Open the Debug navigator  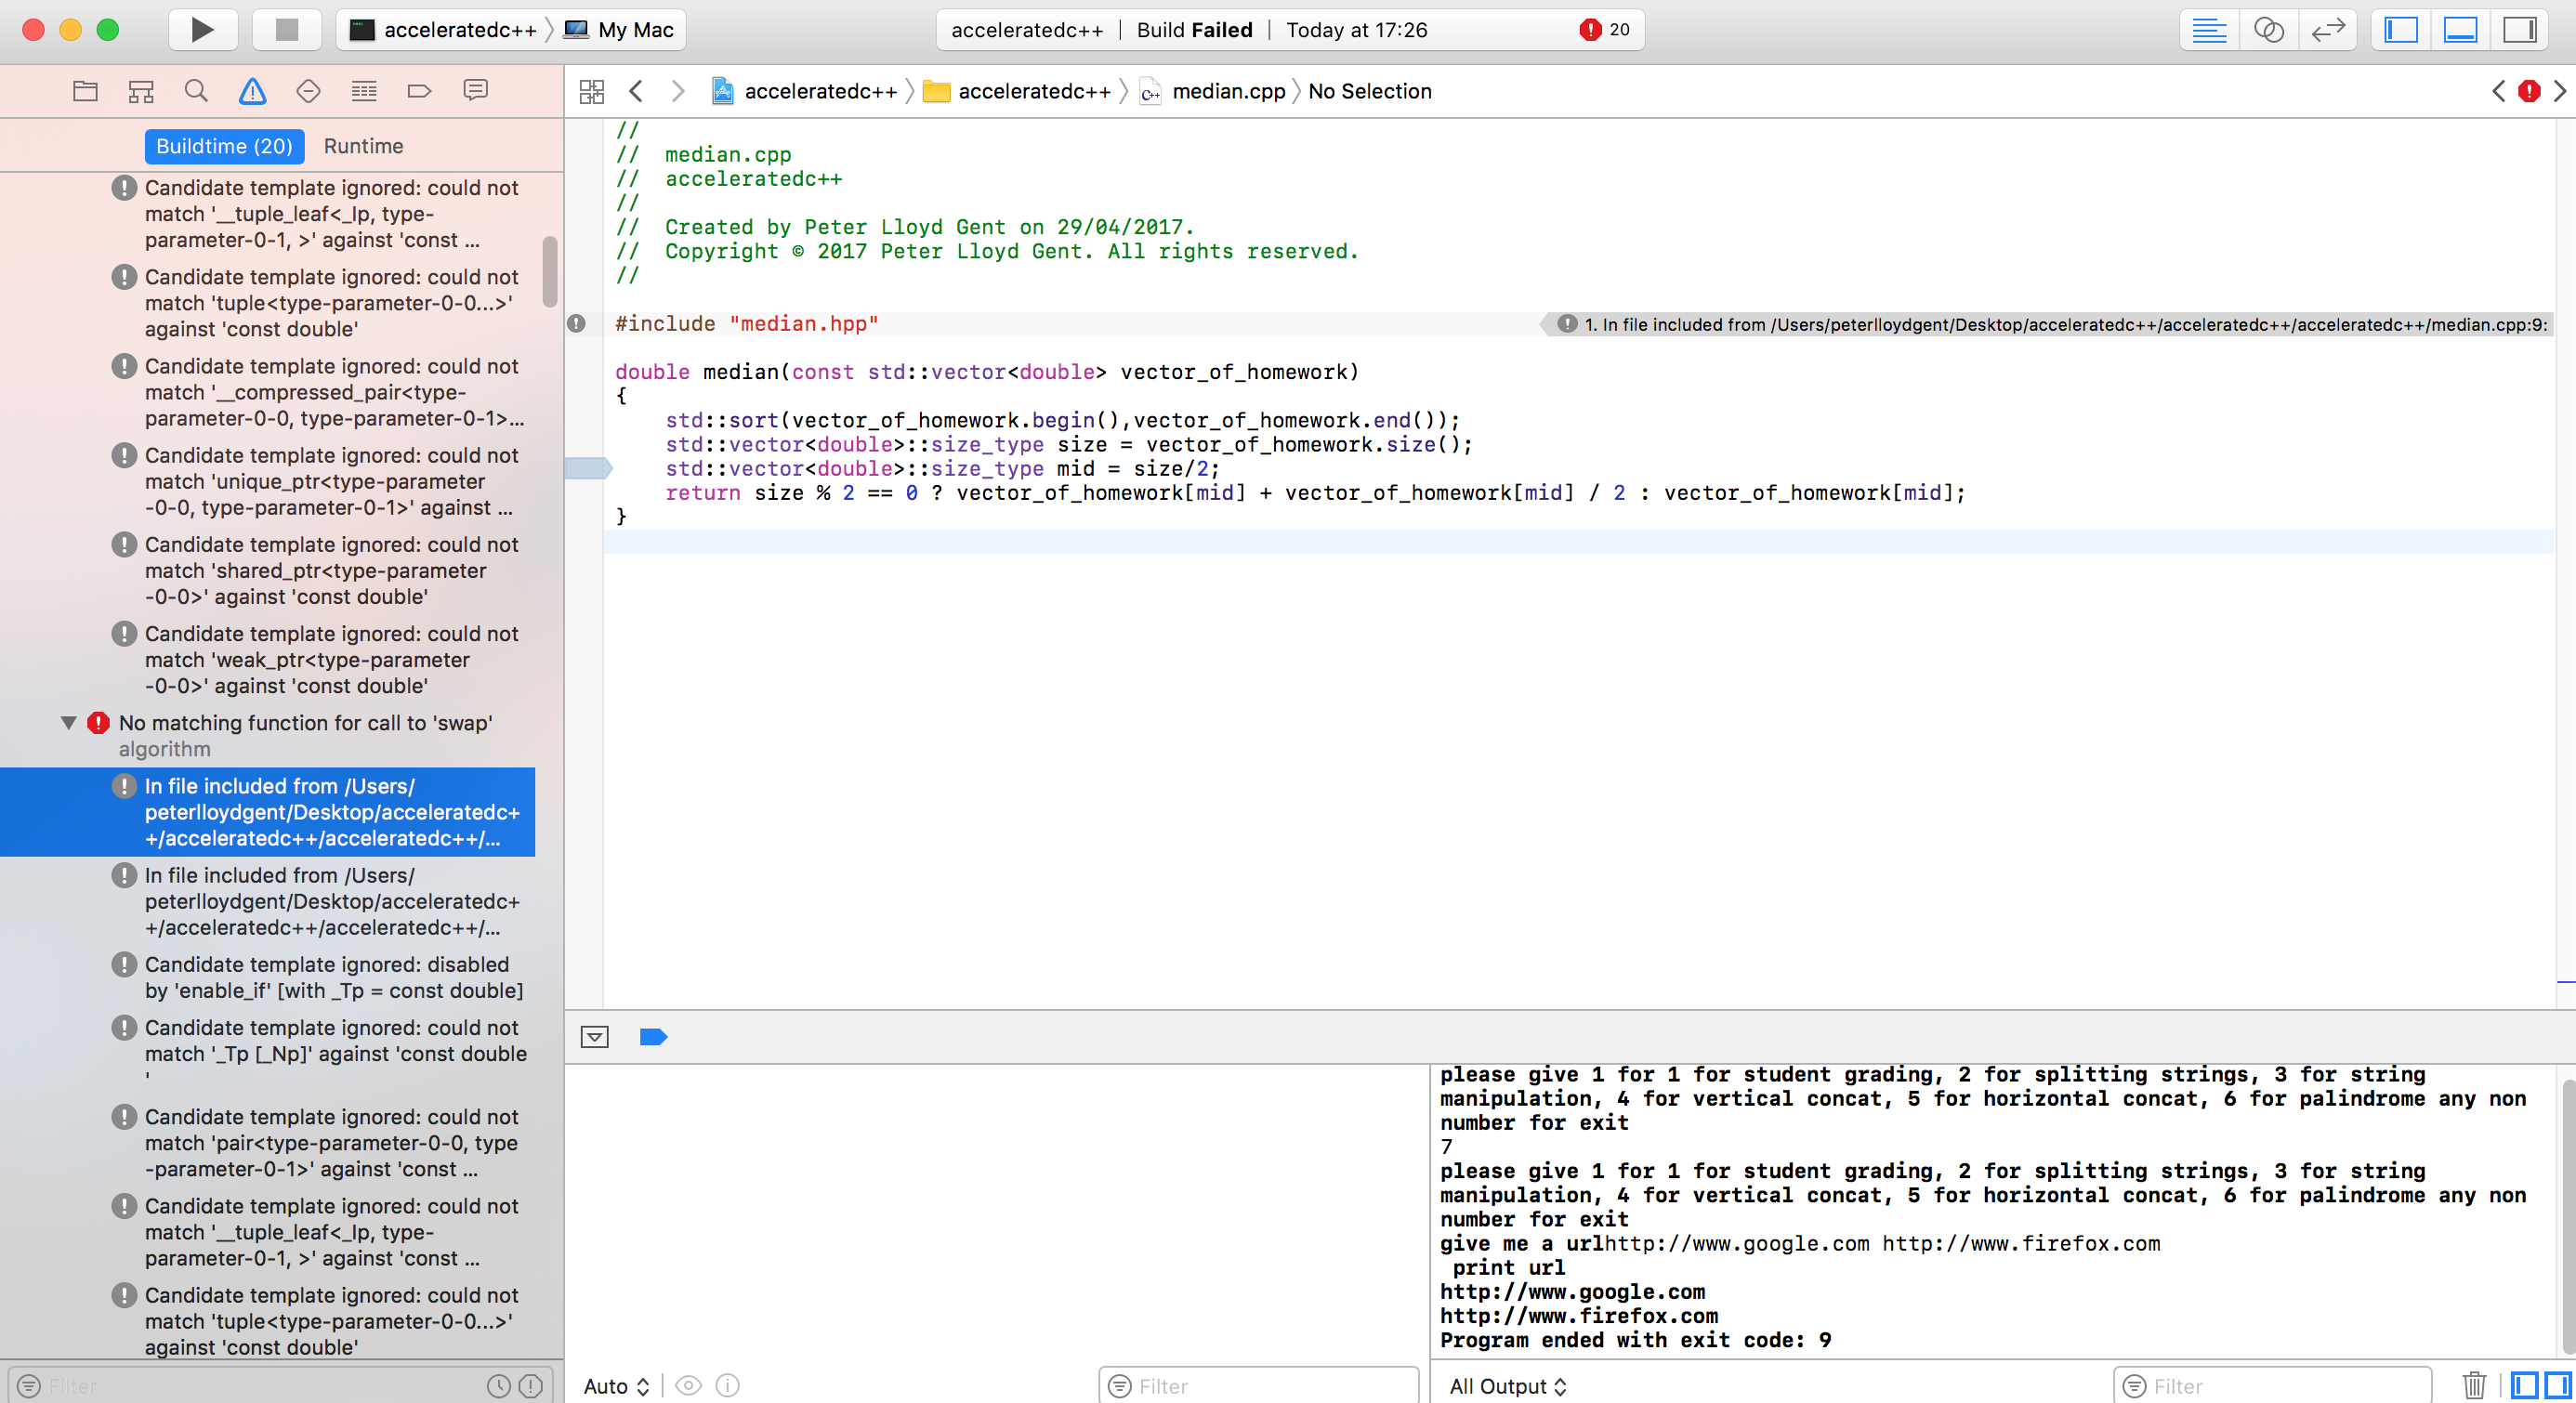click(x=364, y=91)
